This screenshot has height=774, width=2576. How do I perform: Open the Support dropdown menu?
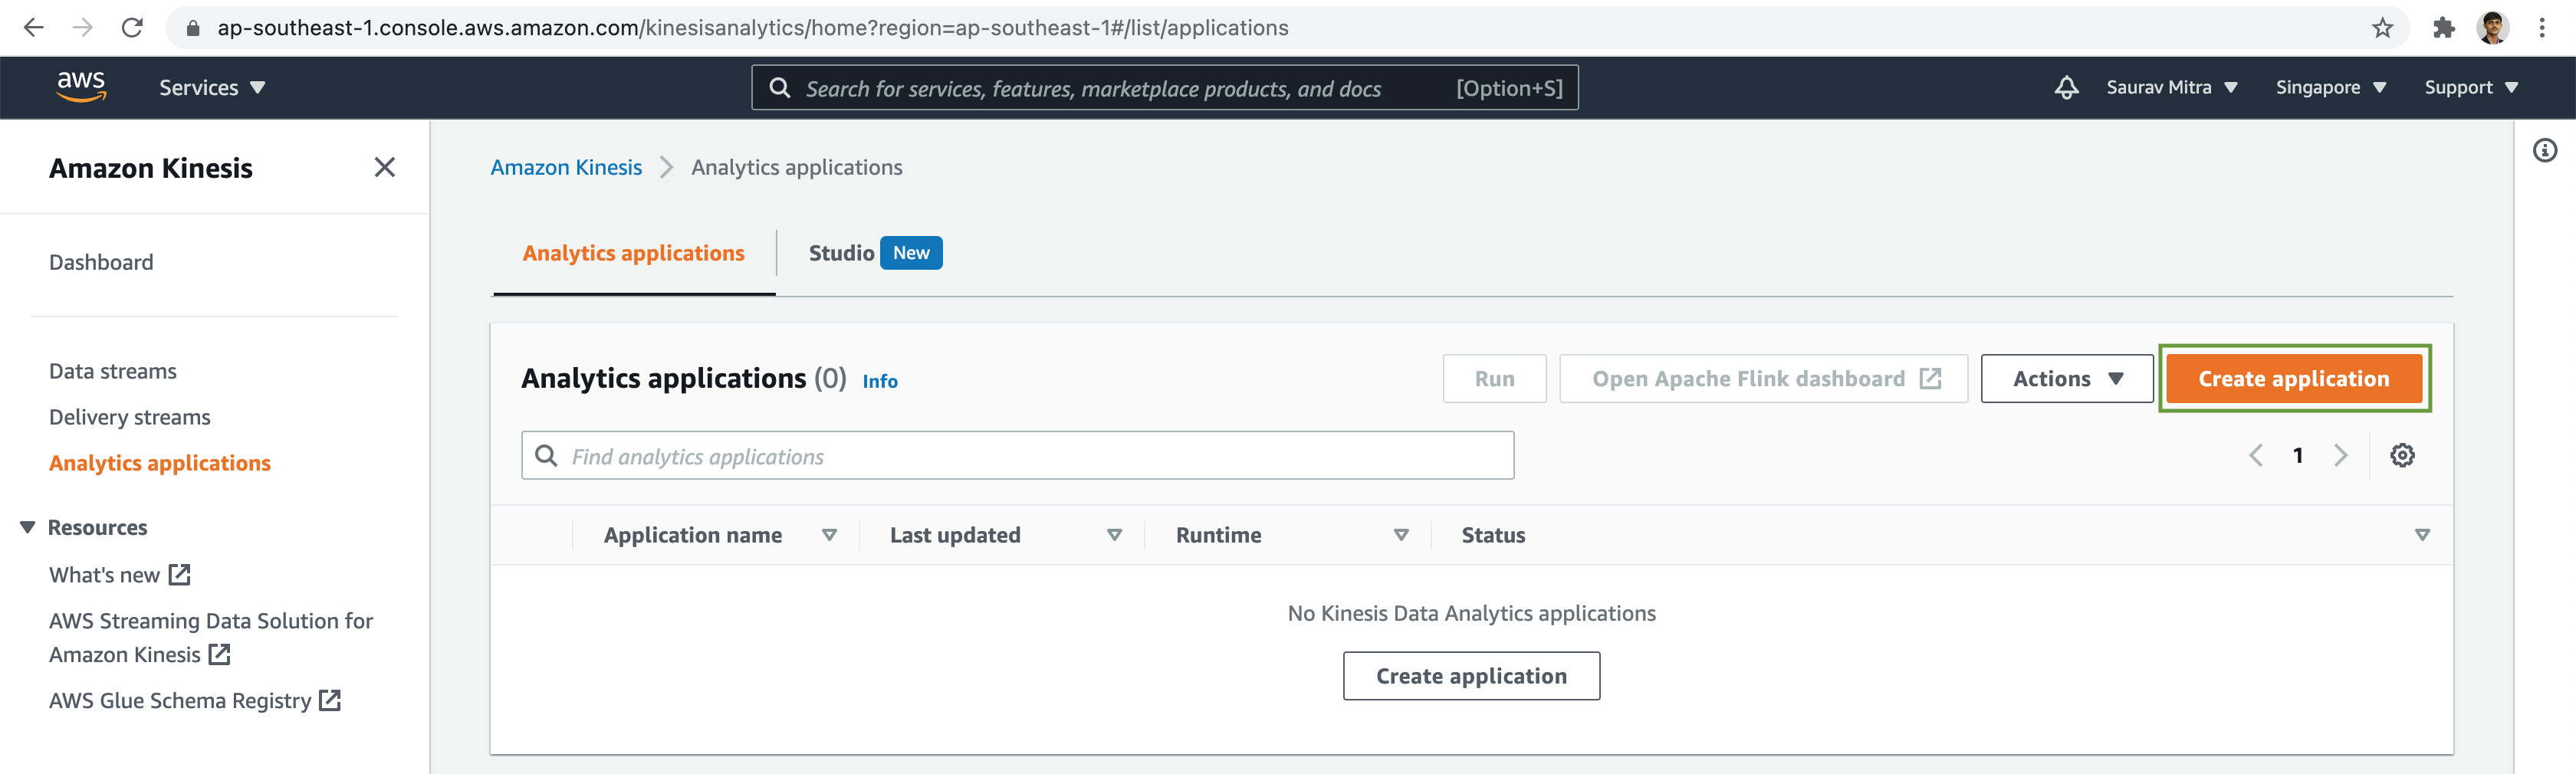point(2471,88)
